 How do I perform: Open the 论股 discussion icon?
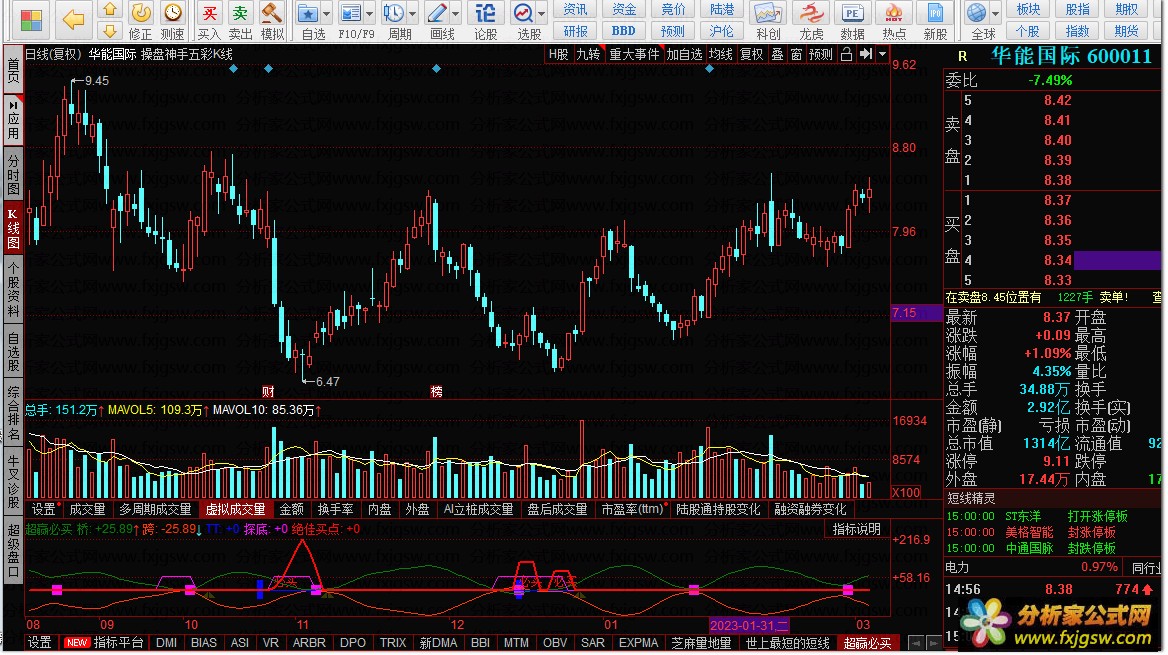[486, 13]
